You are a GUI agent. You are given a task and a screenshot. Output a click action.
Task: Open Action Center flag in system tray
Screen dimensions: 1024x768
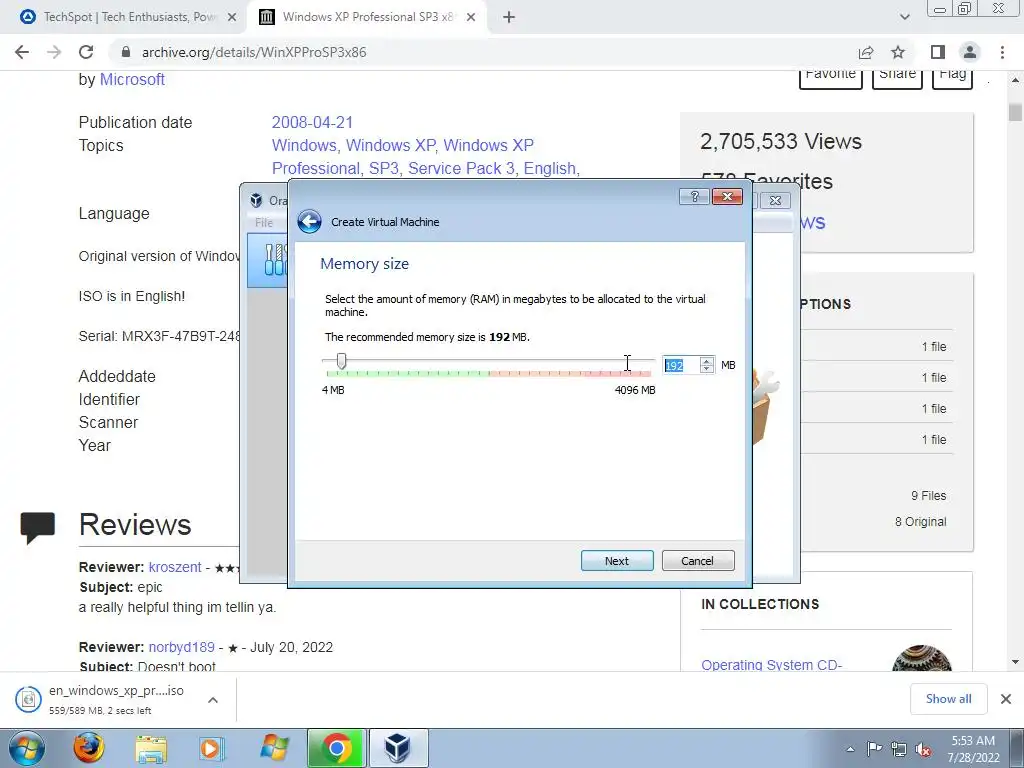[x=874, y=749]
